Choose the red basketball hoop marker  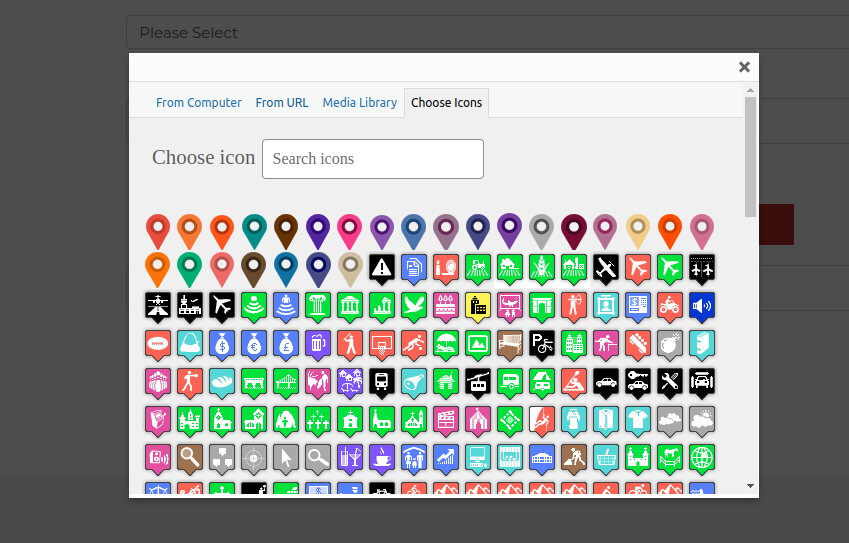coord(382,344)
